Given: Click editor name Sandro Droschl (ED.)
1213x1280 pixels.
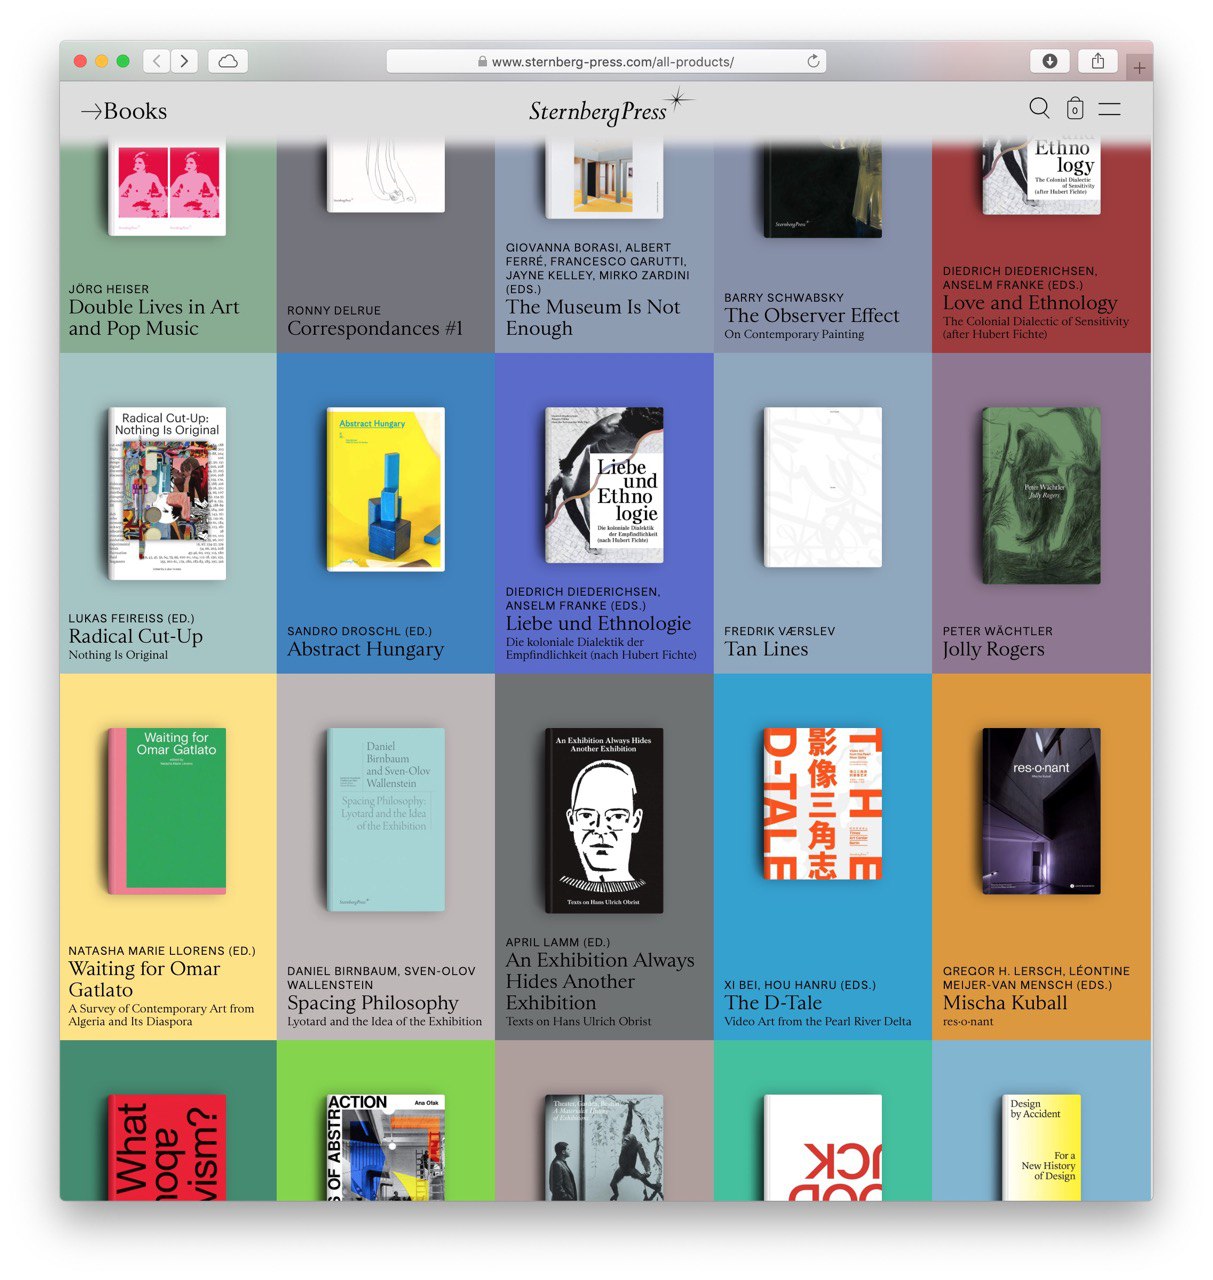Looking at the screenshot, I should point(359,631).
